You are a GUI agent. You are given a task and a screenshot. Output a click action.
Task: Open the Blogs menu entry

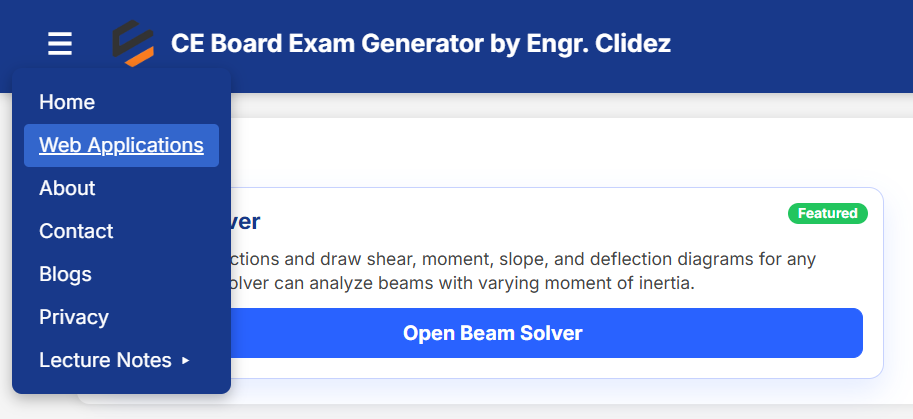pos(65,274)
